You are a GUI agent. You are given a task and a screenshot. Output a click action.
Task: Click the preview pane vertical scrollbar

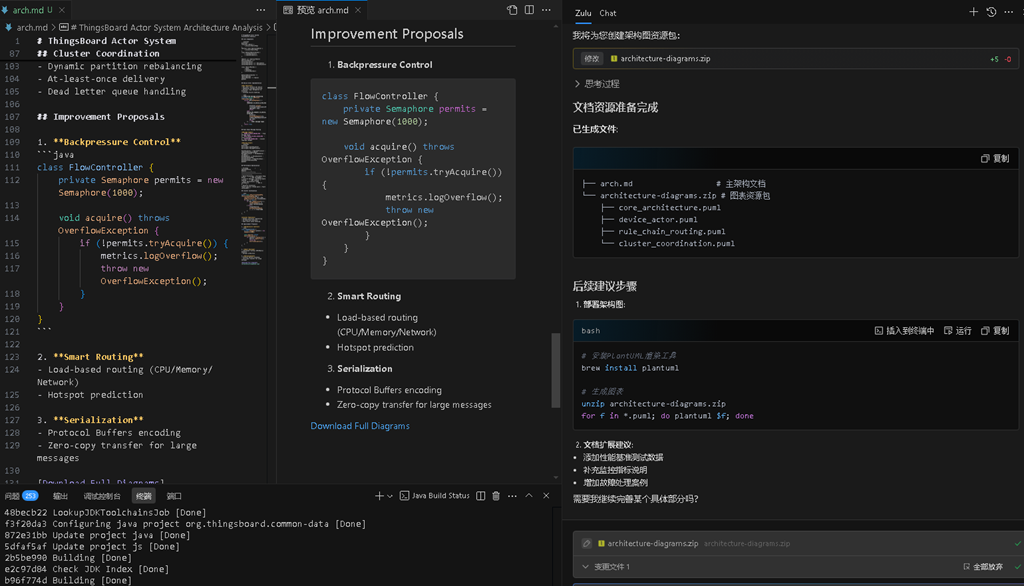(556, 370)
